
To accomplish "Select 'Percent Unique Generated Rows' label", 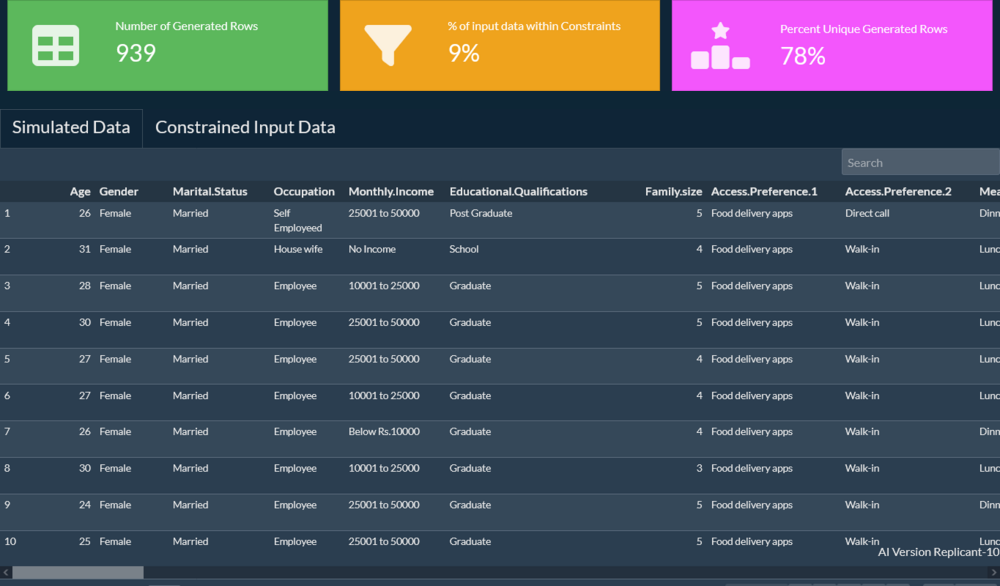I will [864, 29].
